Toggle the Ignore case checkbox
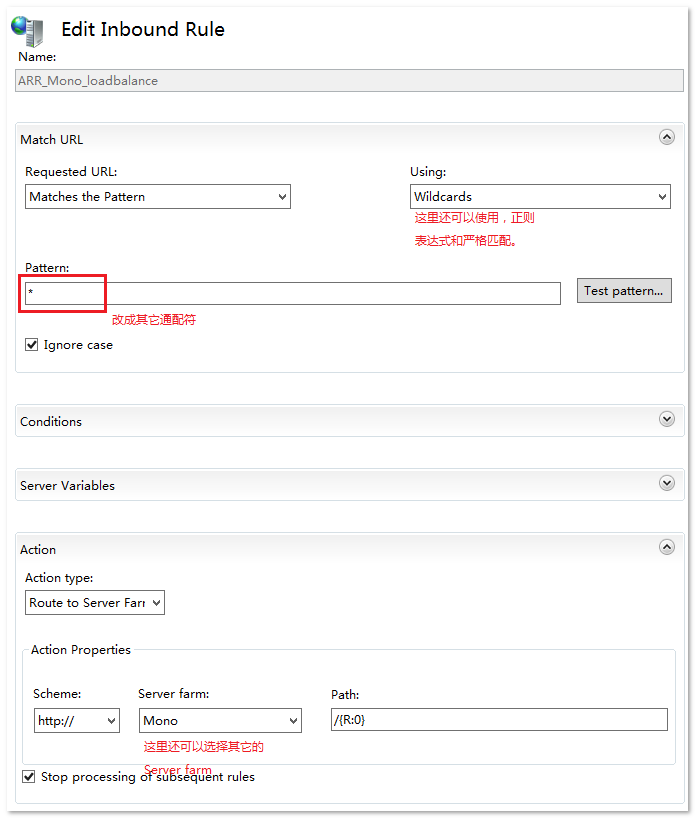Screen dimensions: 695x818 pyautogui.click(x=32, y=345)
